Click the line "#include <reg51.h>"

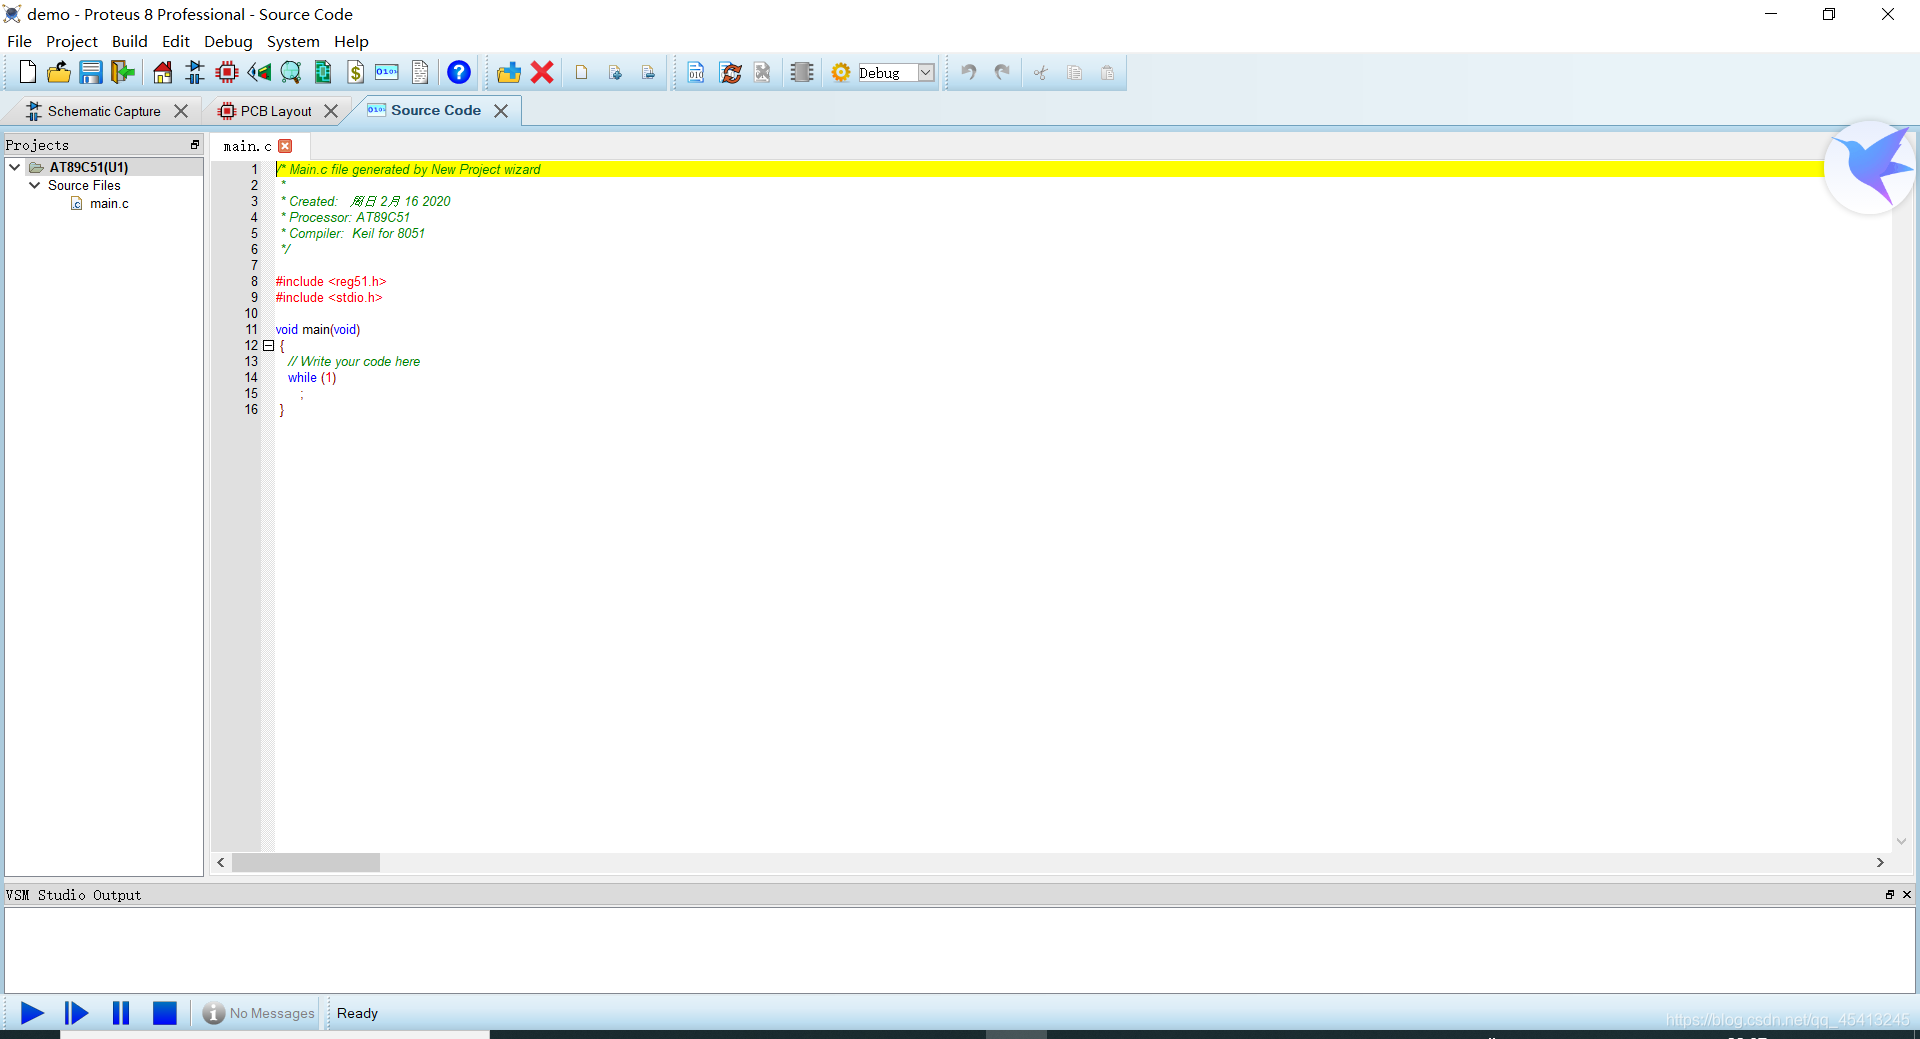pos(331,281)
